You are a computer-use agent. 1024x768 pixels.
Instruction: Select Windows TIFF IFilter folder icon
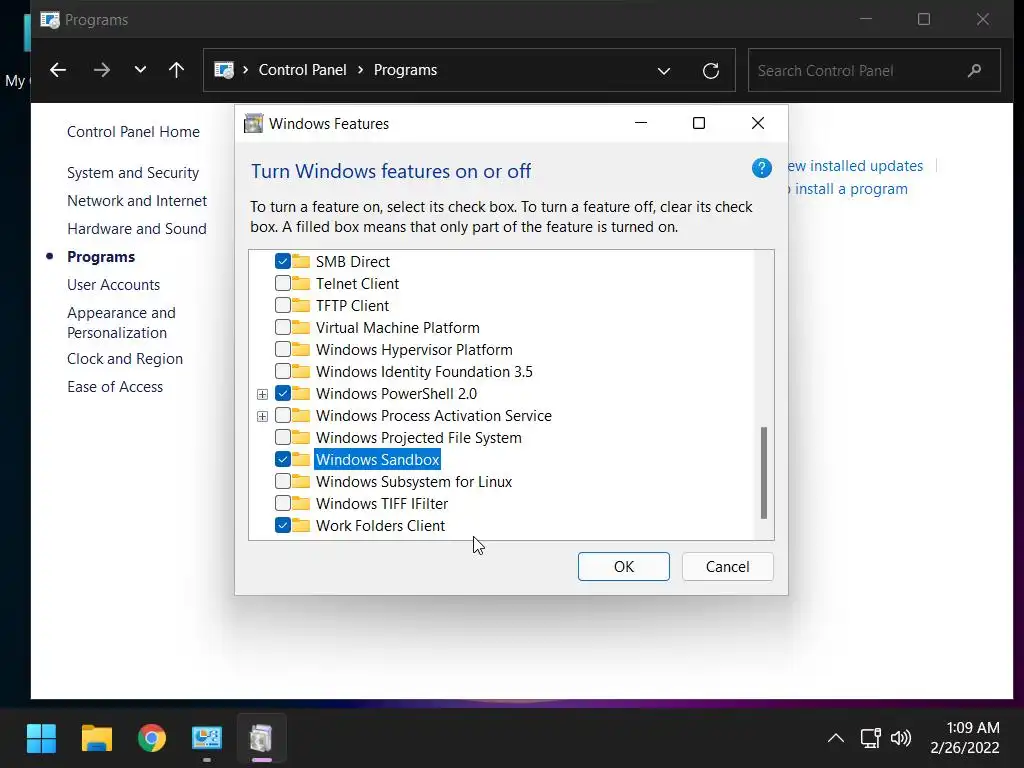point(301,504)
